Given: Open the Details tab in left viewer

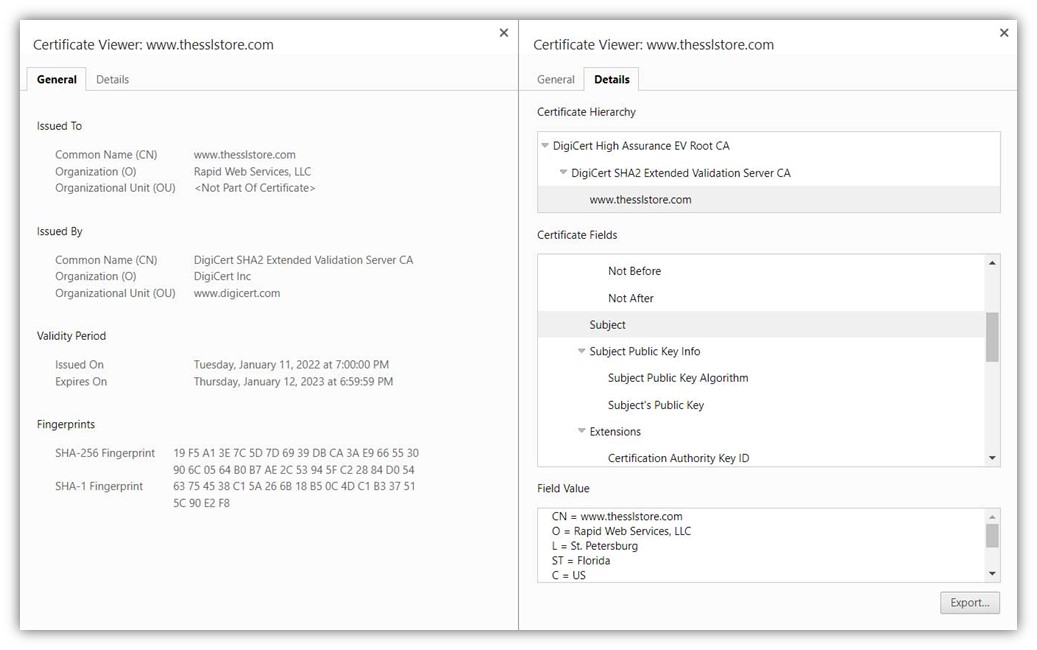Looking at the screenshot, I should (112, 79).
